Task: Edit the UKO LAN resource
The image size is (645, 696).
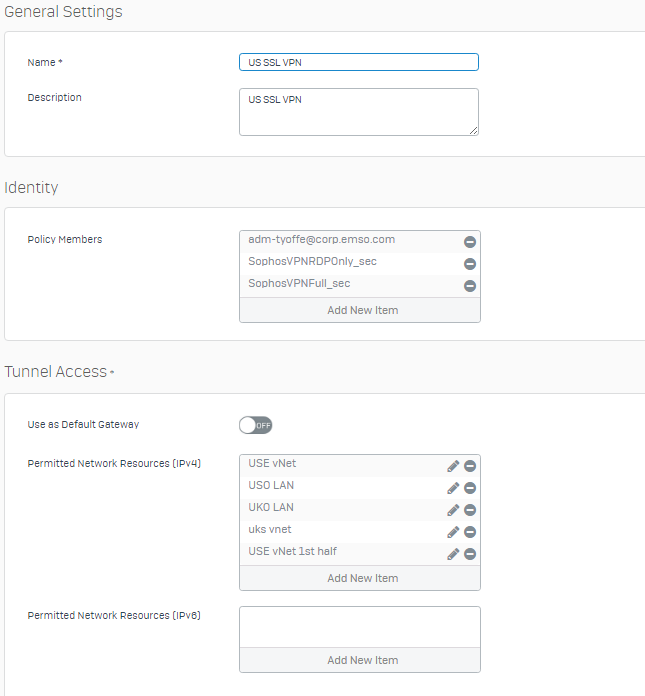Action: tap(453, 510)
